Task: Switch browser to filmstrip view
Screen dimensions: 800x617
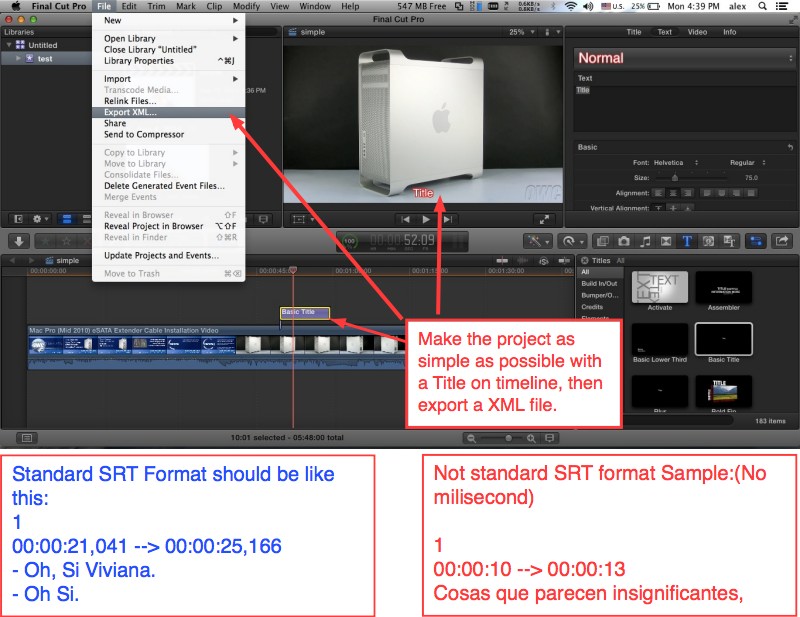Action: point(67,219)
